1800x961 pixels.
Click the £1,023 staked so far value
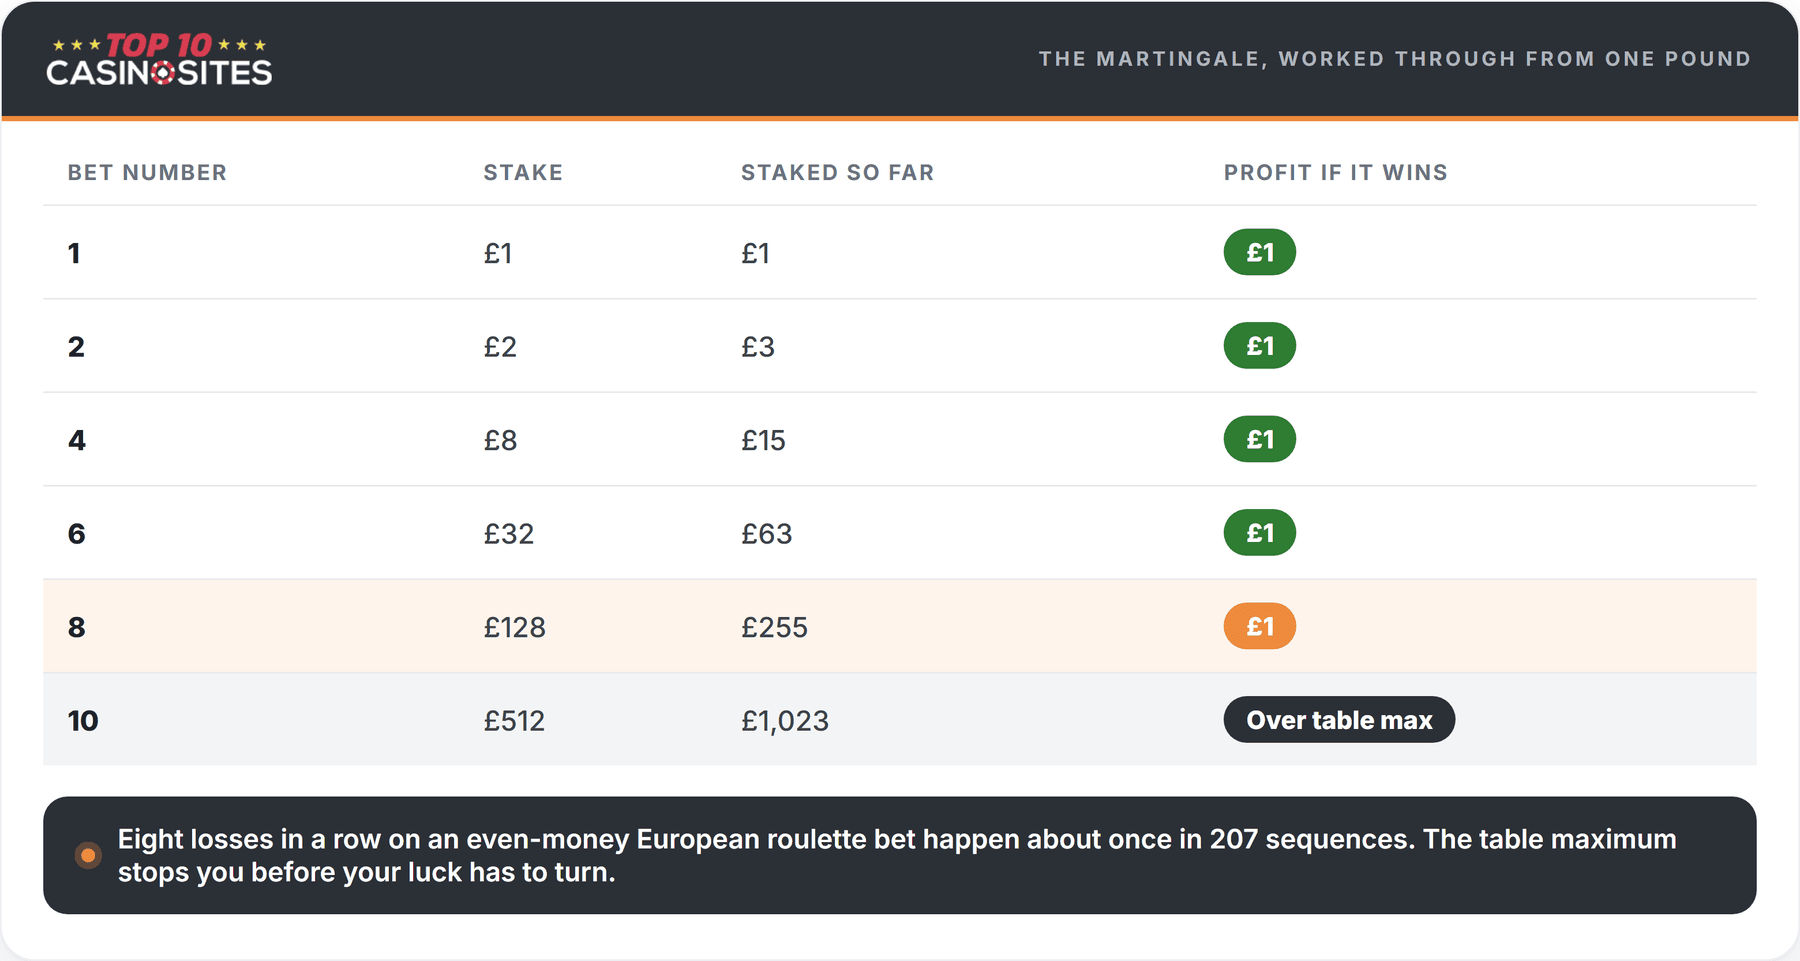pos(785,721)
